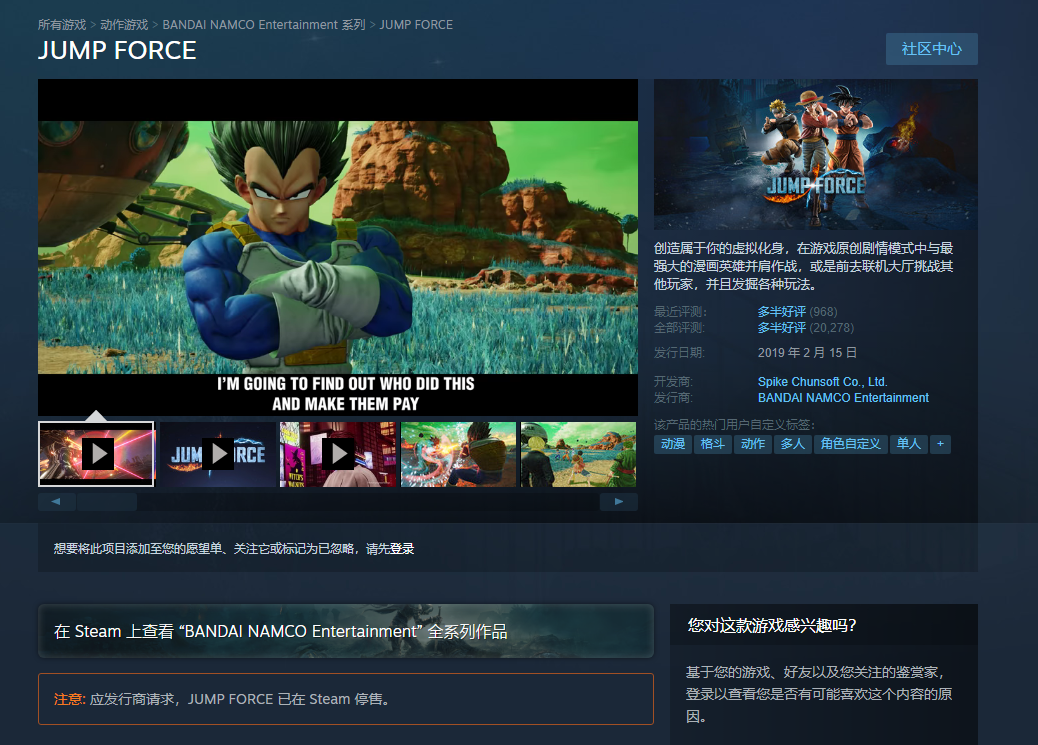This screenshot has width=1038, height=745.
Task: Play the third video thumbnail
Action: [x=338, y=454]
